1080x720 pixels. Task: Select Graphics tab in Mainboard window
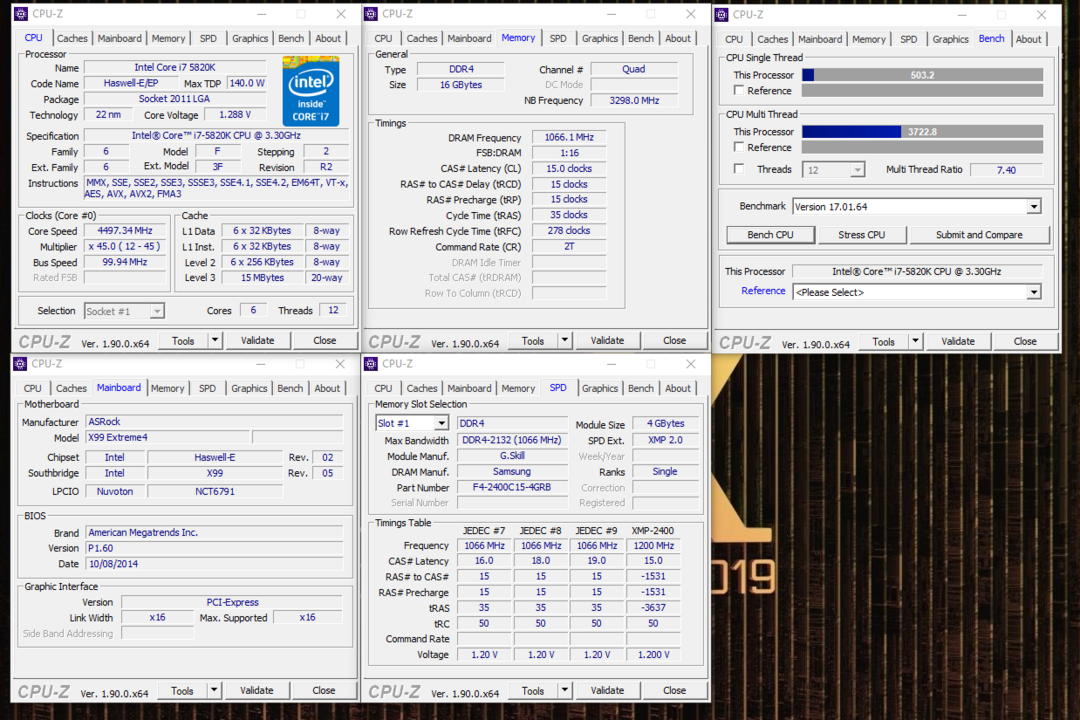[249, 389]
